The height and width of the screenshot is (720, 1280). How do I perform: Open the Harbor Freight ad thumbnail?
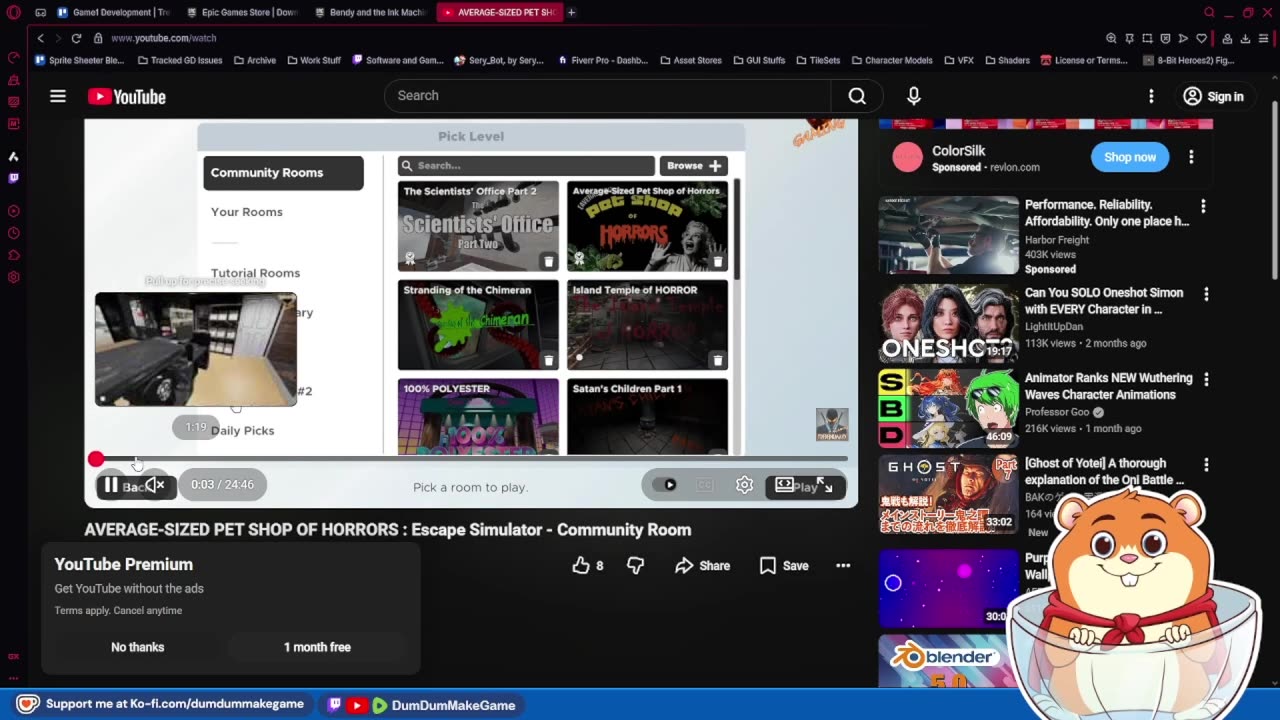pyautogui.click(x=948, y=235)
